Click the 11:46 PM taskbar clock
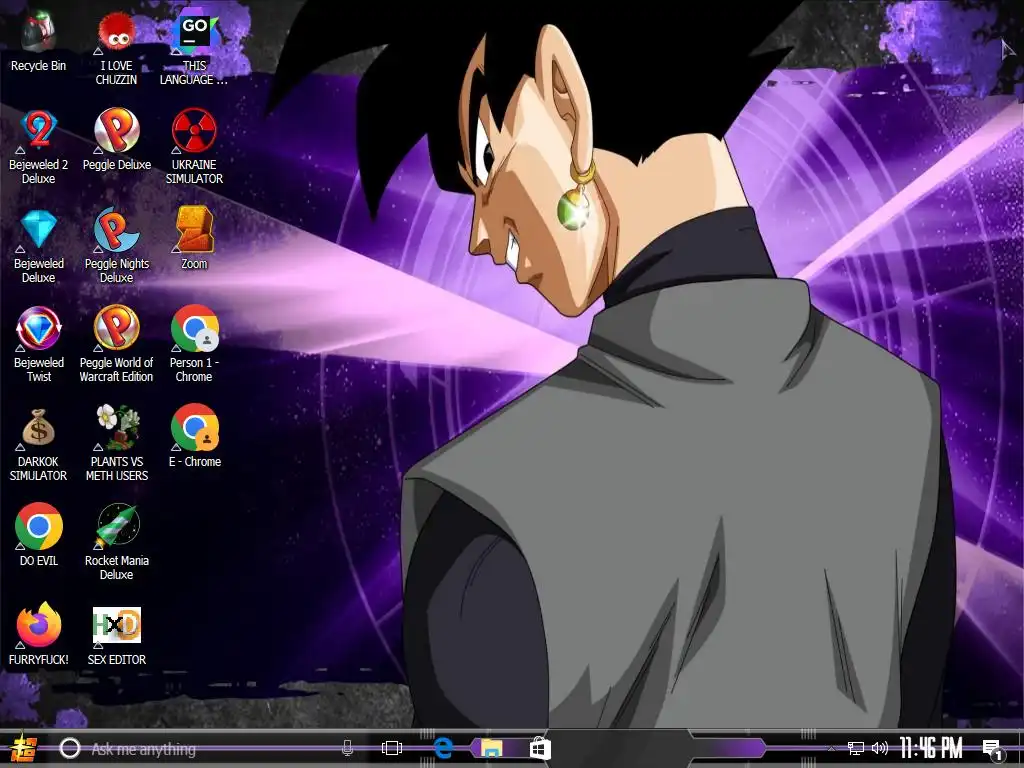1024x768 pixels. [931, 748]
